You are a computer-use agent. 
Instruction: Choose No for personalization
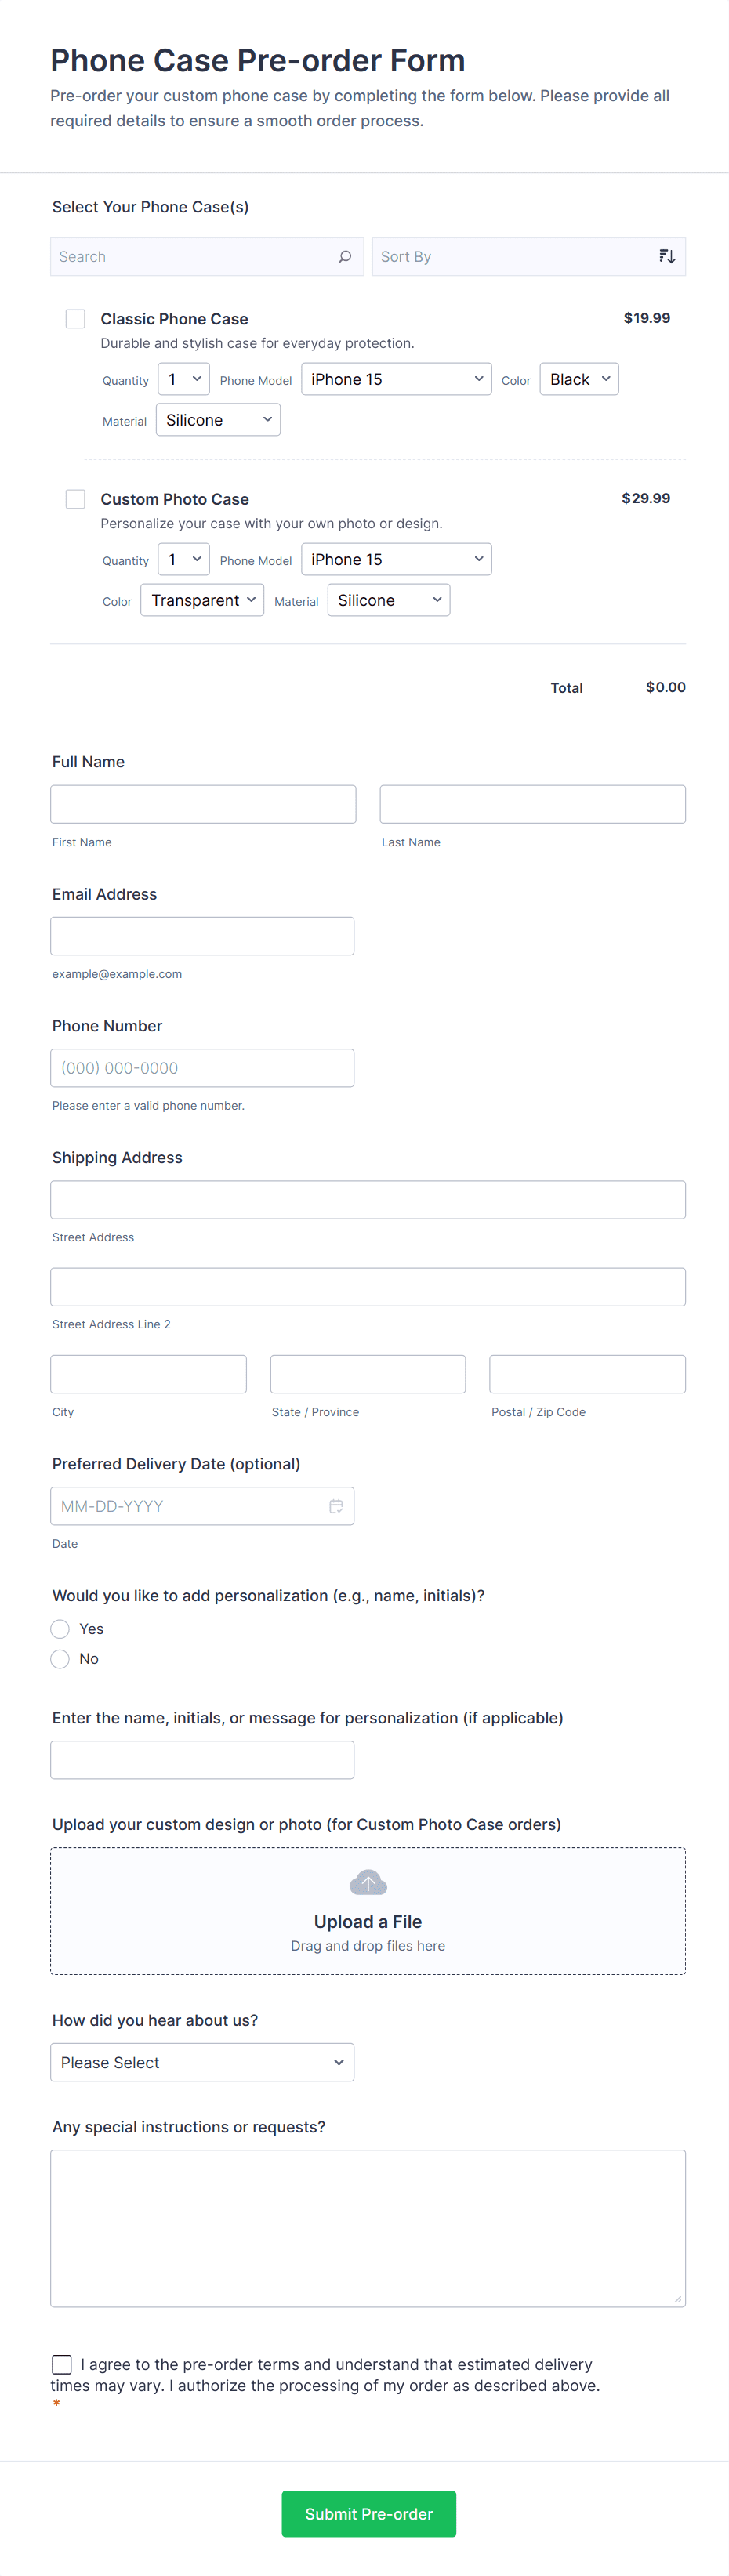60,1659
